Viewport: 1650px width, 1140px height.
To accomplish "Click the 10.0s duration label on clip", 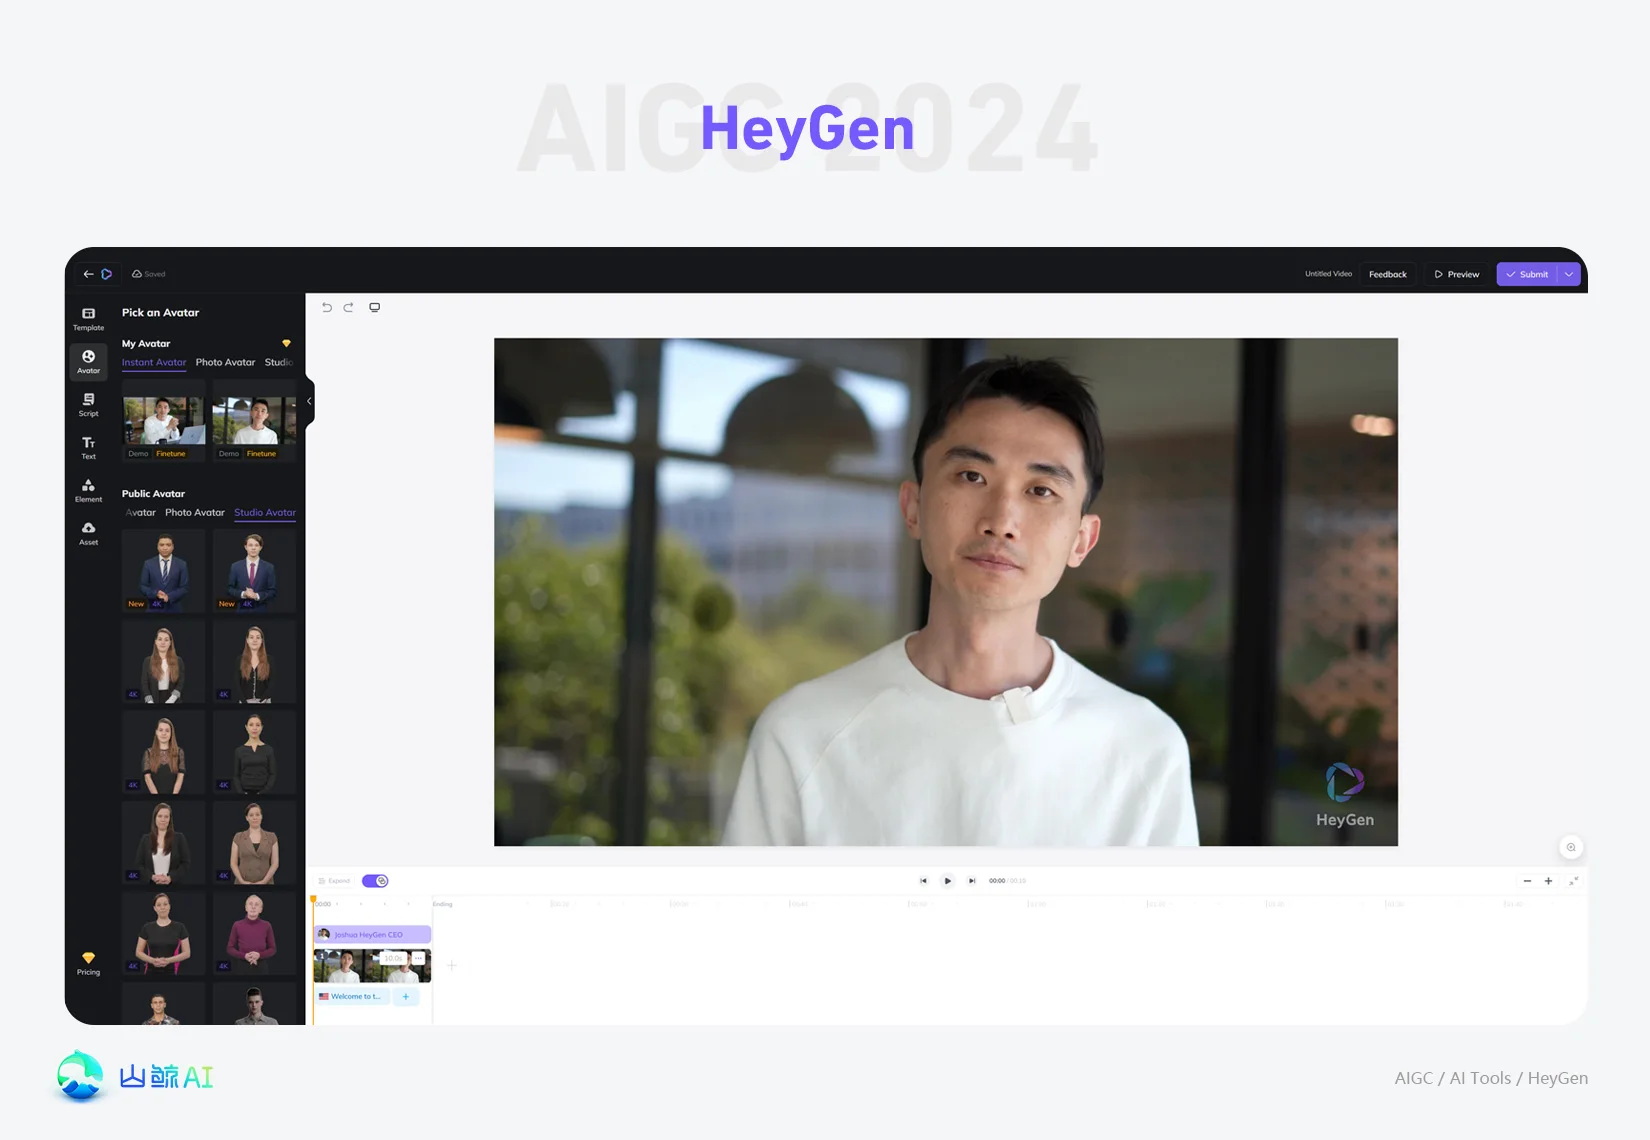I will [393, 958].
